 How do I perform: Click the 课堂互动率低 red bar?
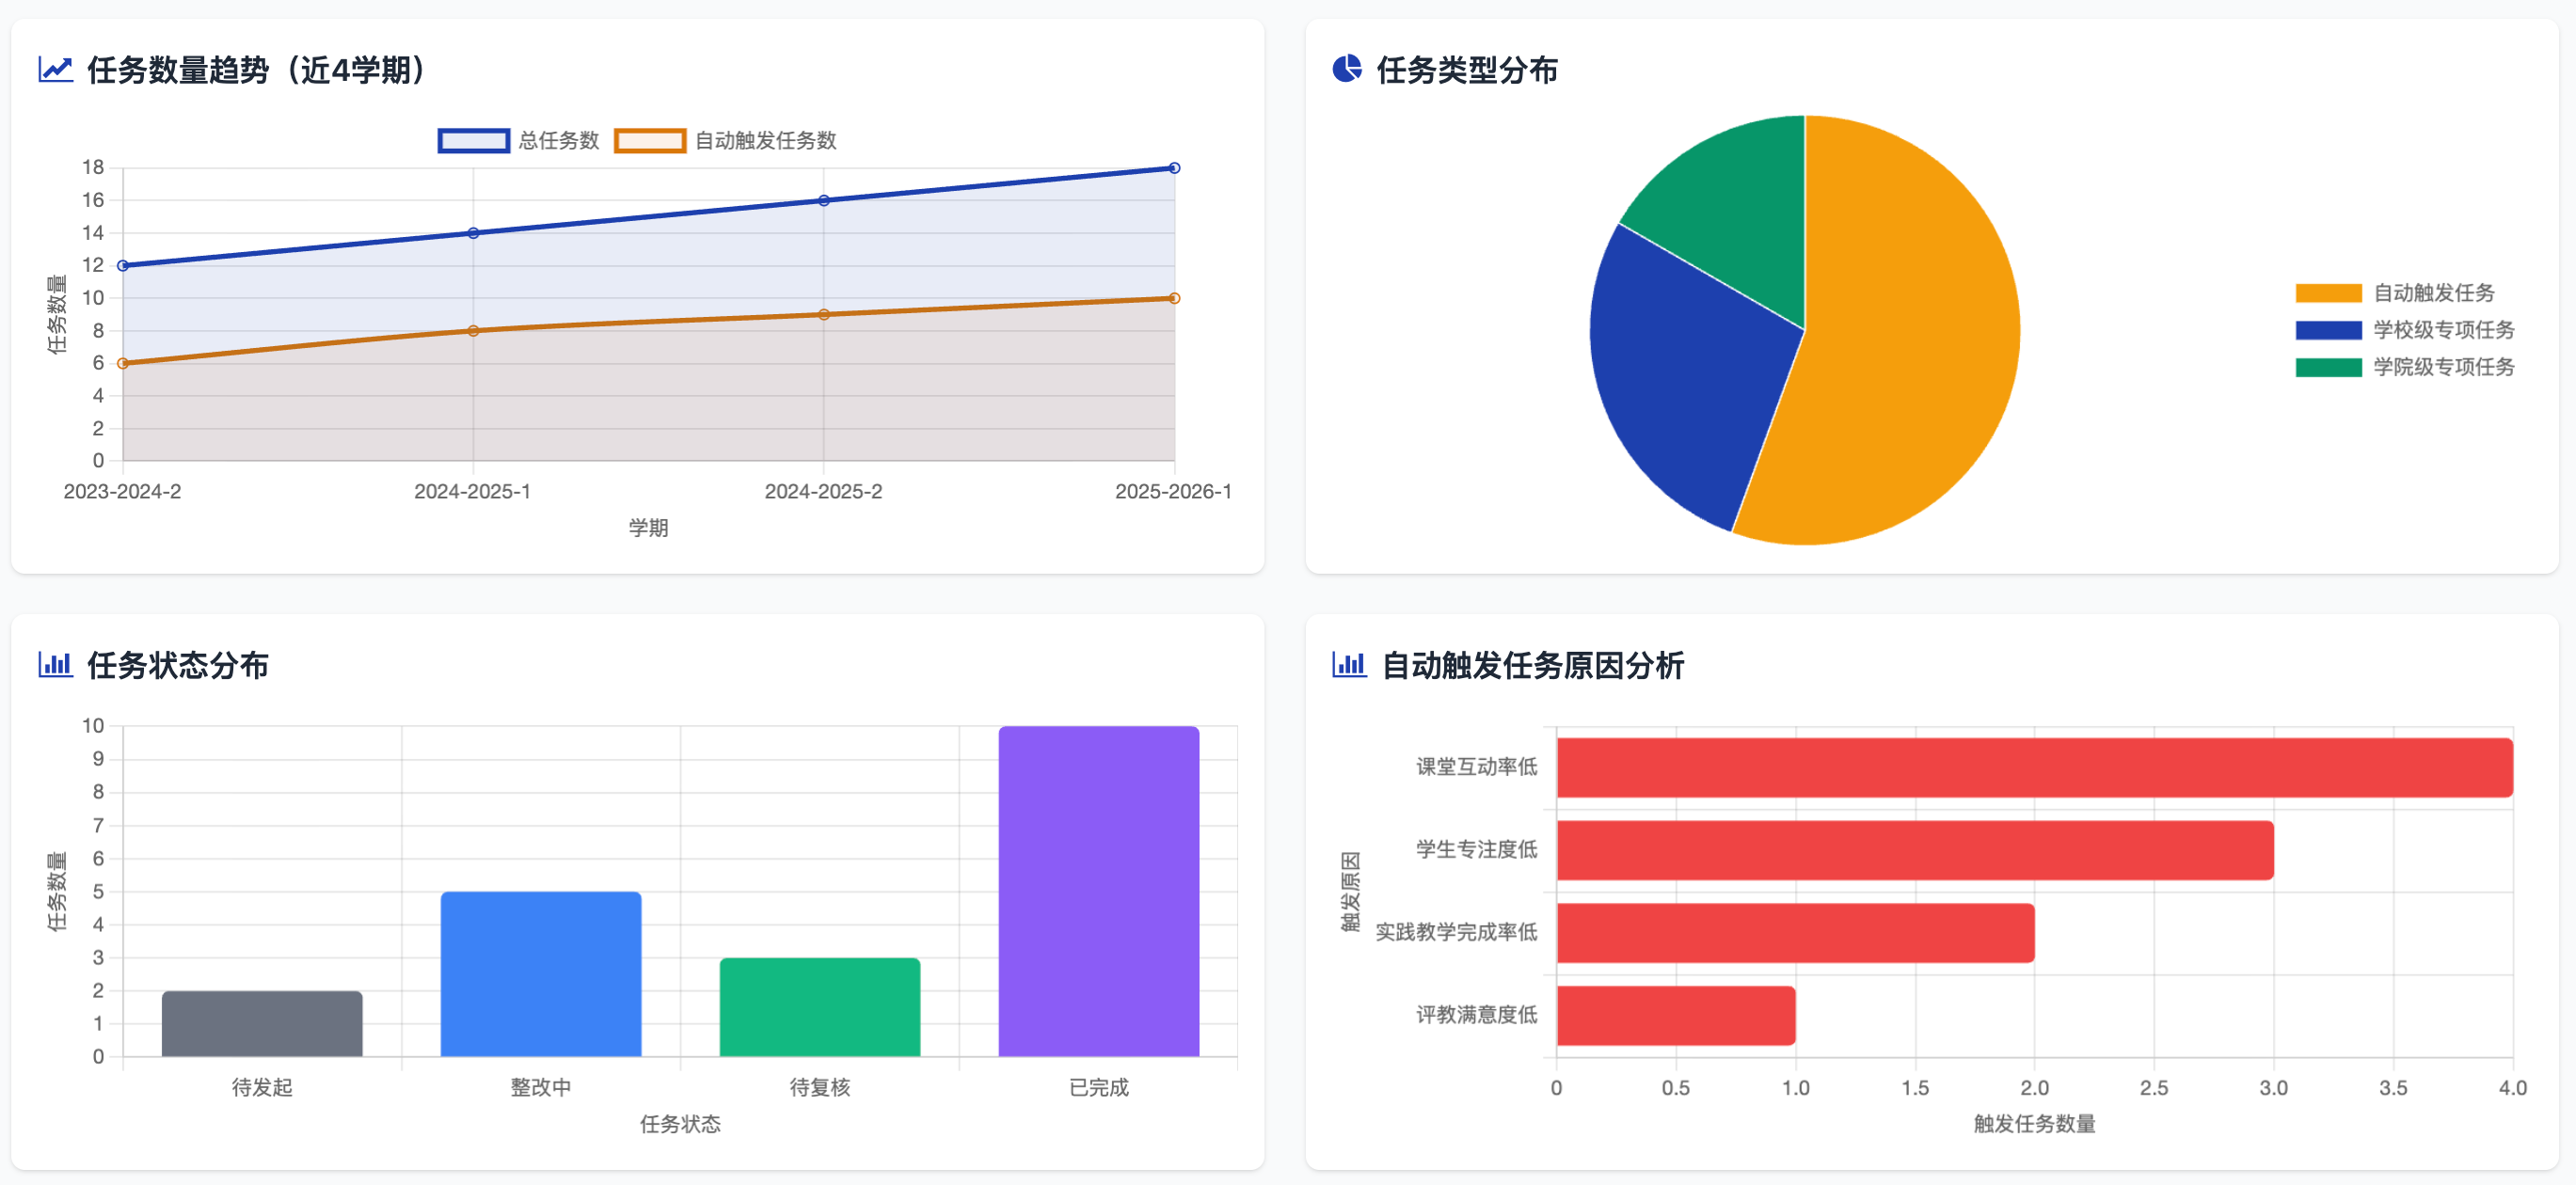[x=2033, y=767]
